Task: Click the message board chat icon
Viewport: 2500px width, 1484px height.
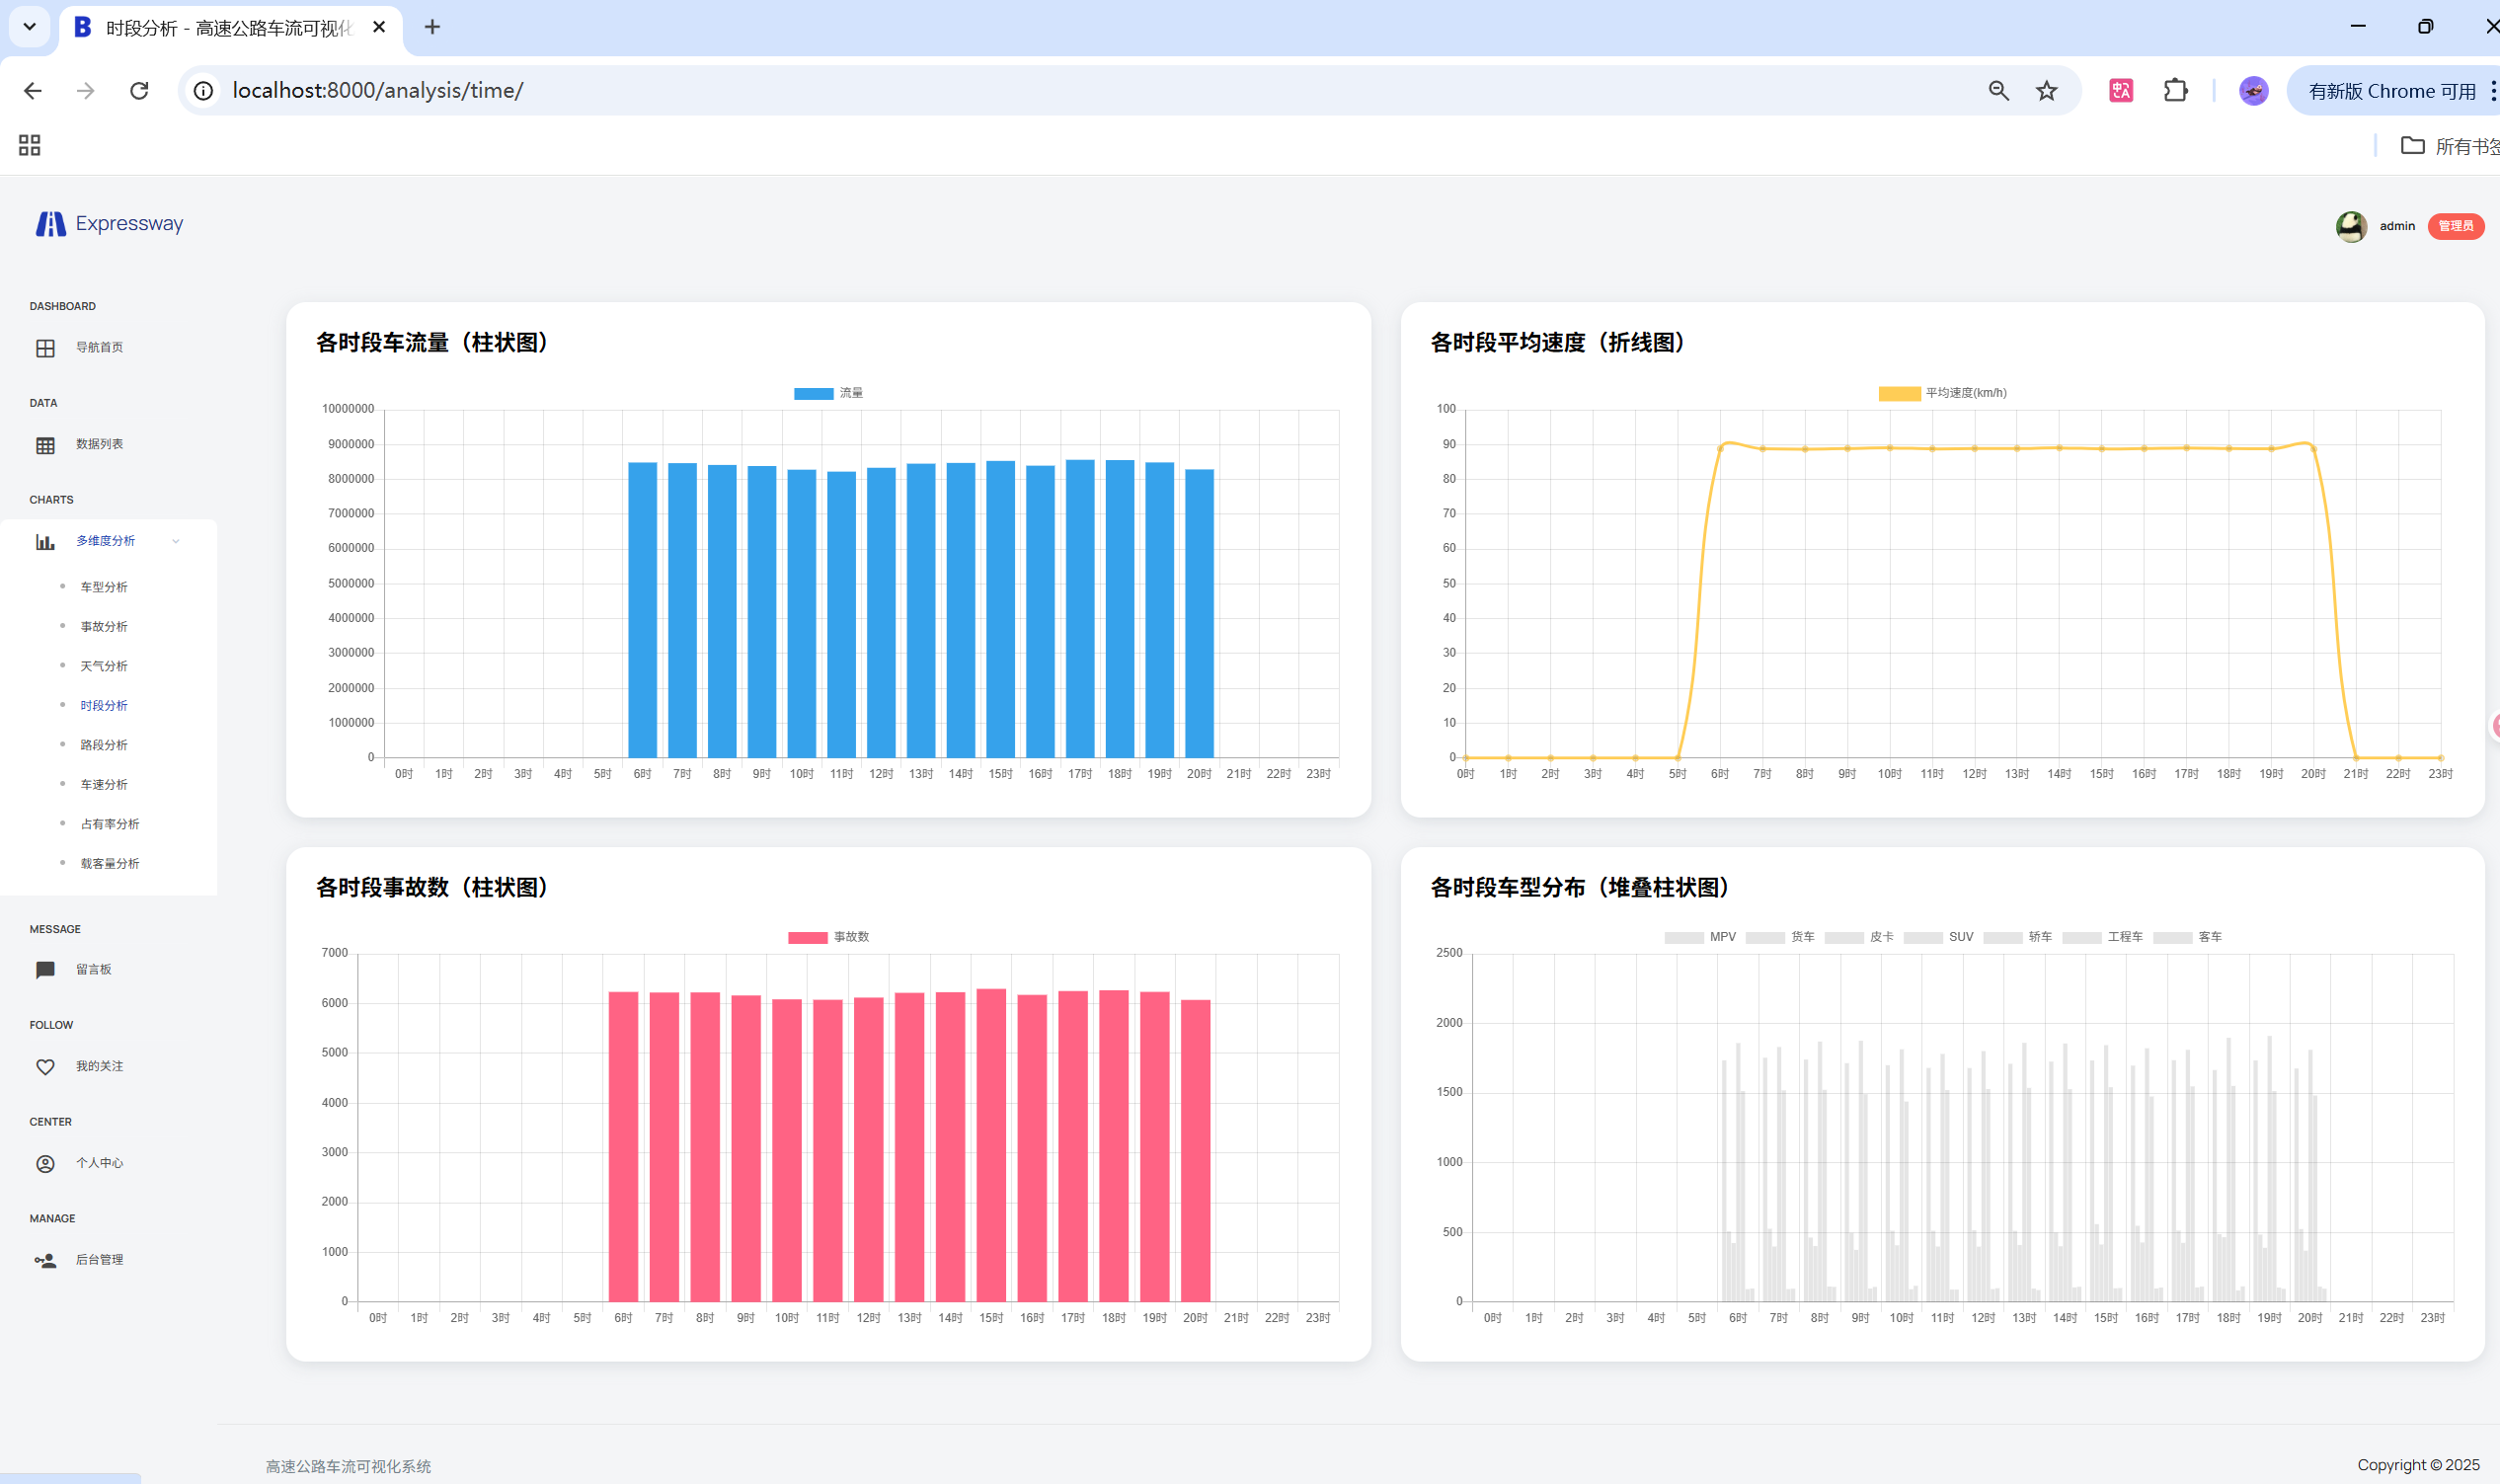Action: point(45,970)
